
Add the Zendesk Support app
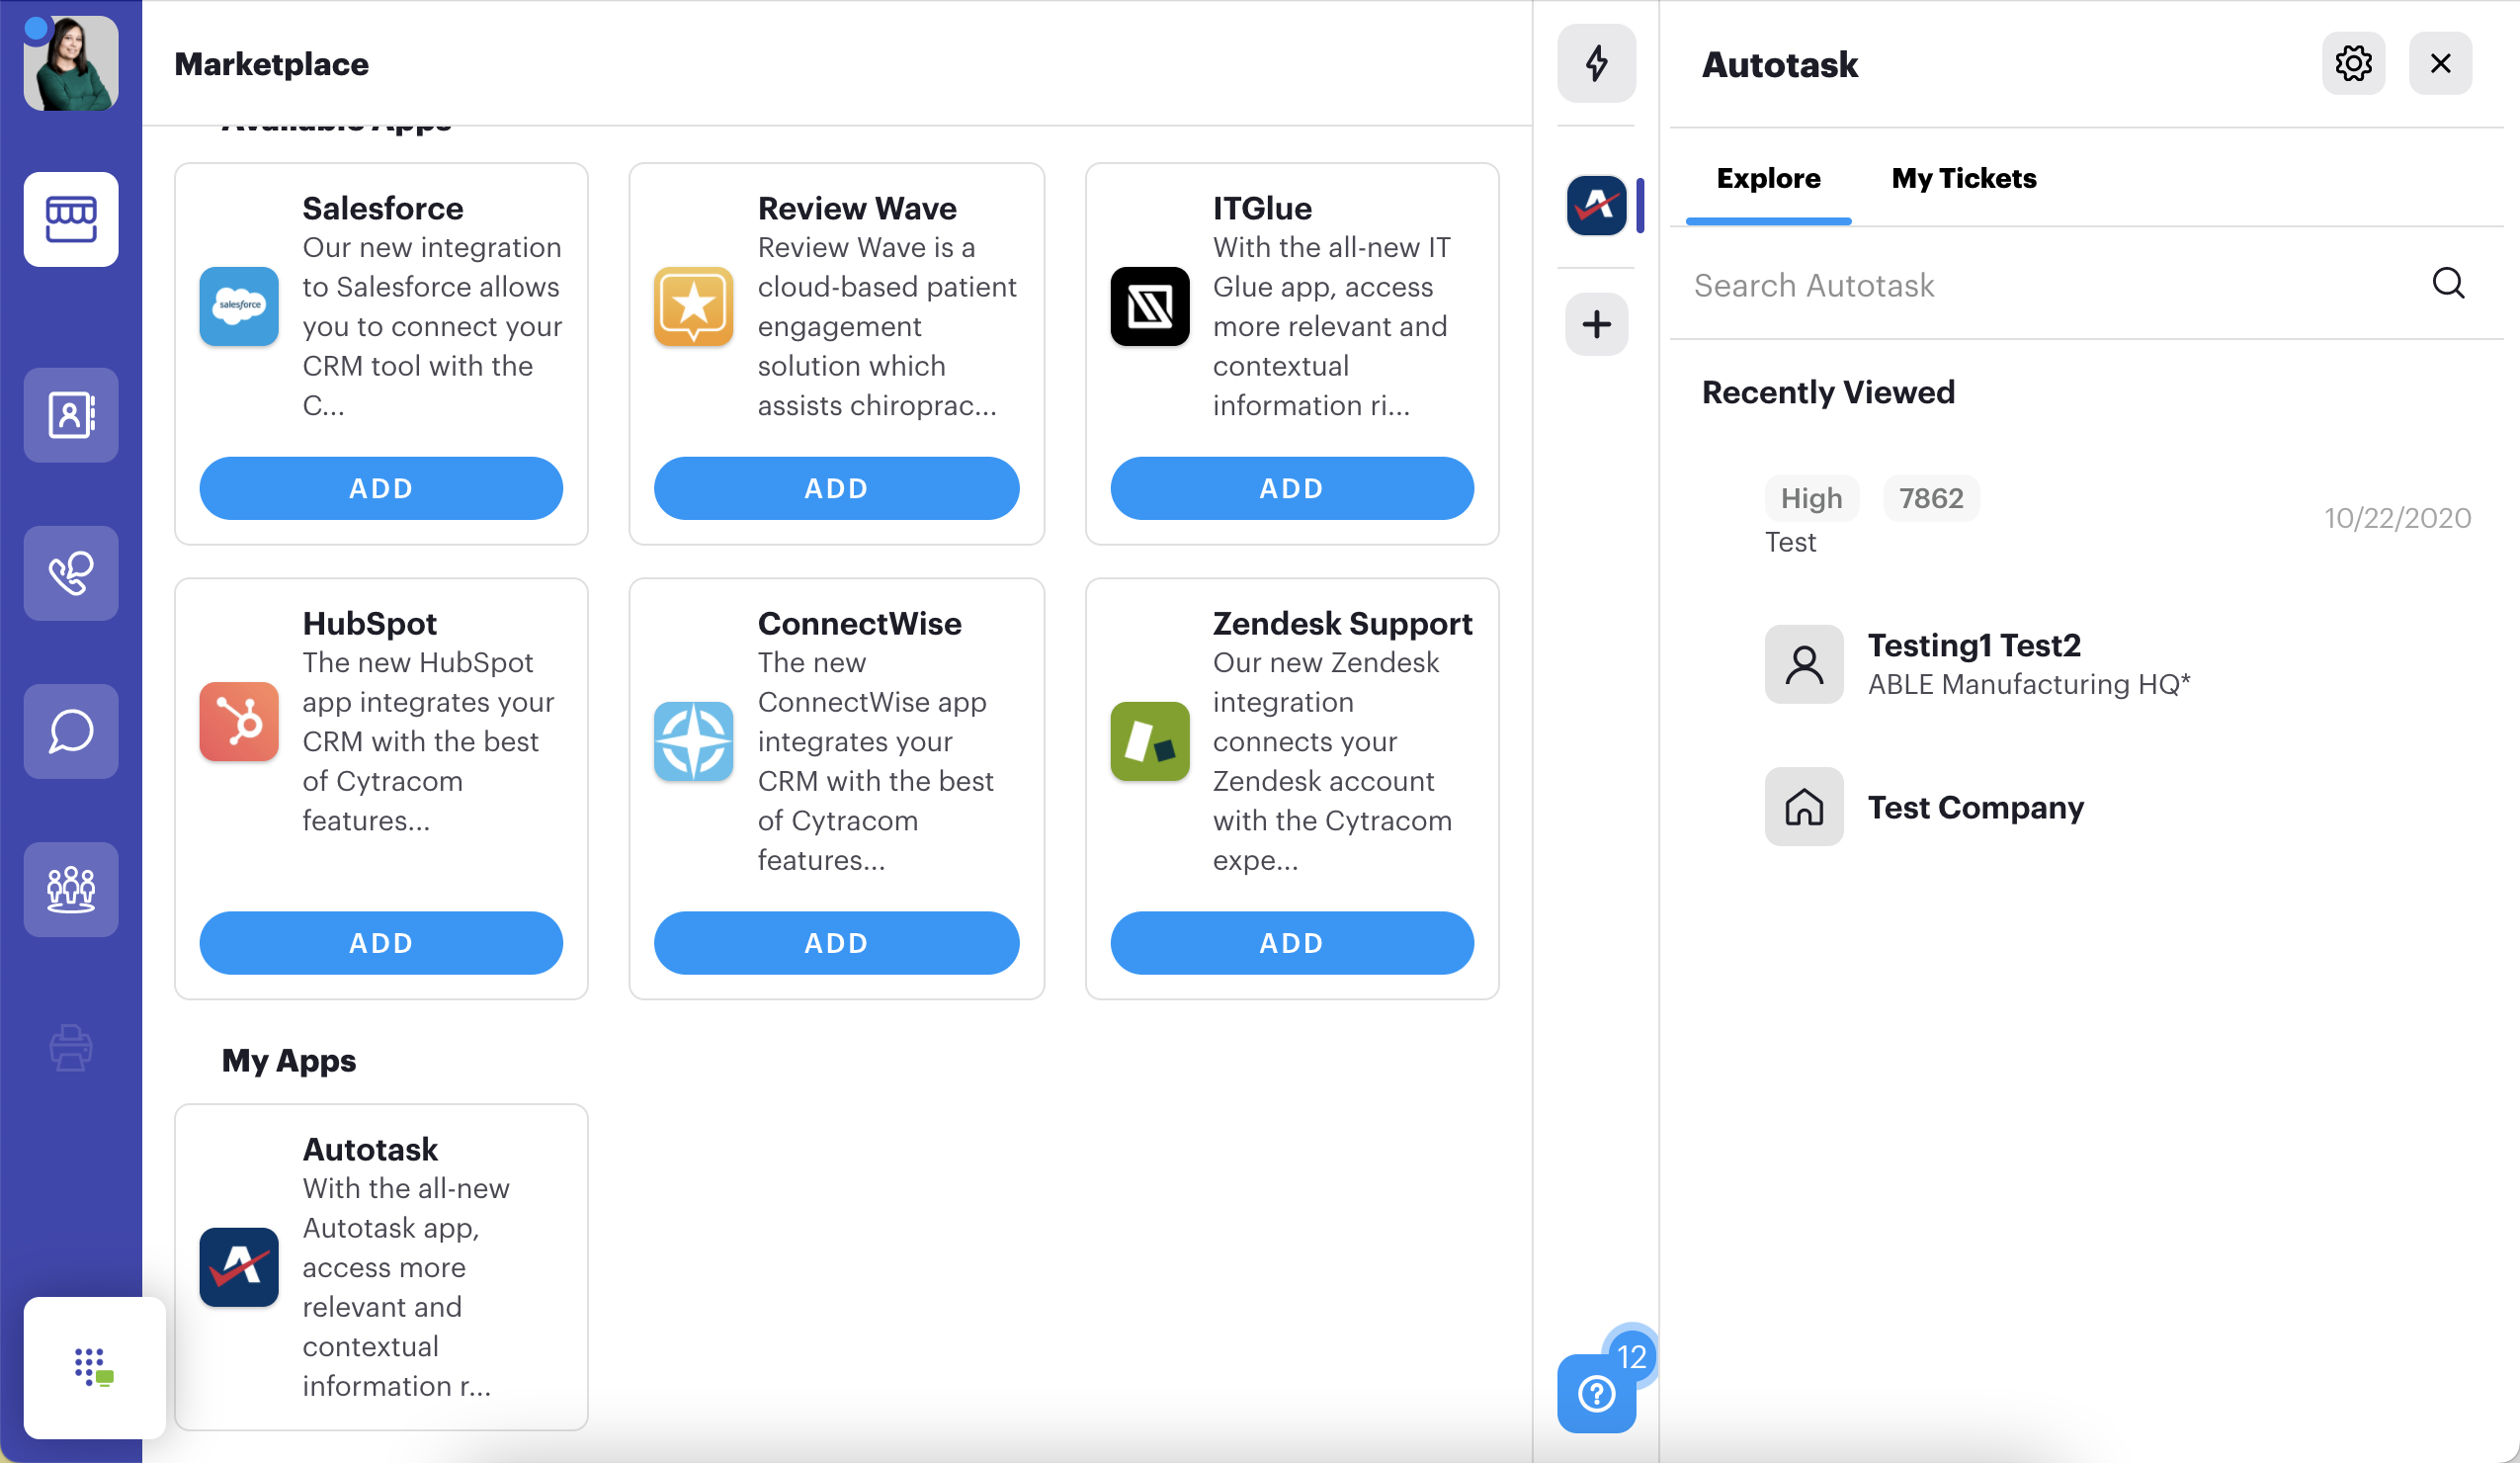tap(1292, 942)
